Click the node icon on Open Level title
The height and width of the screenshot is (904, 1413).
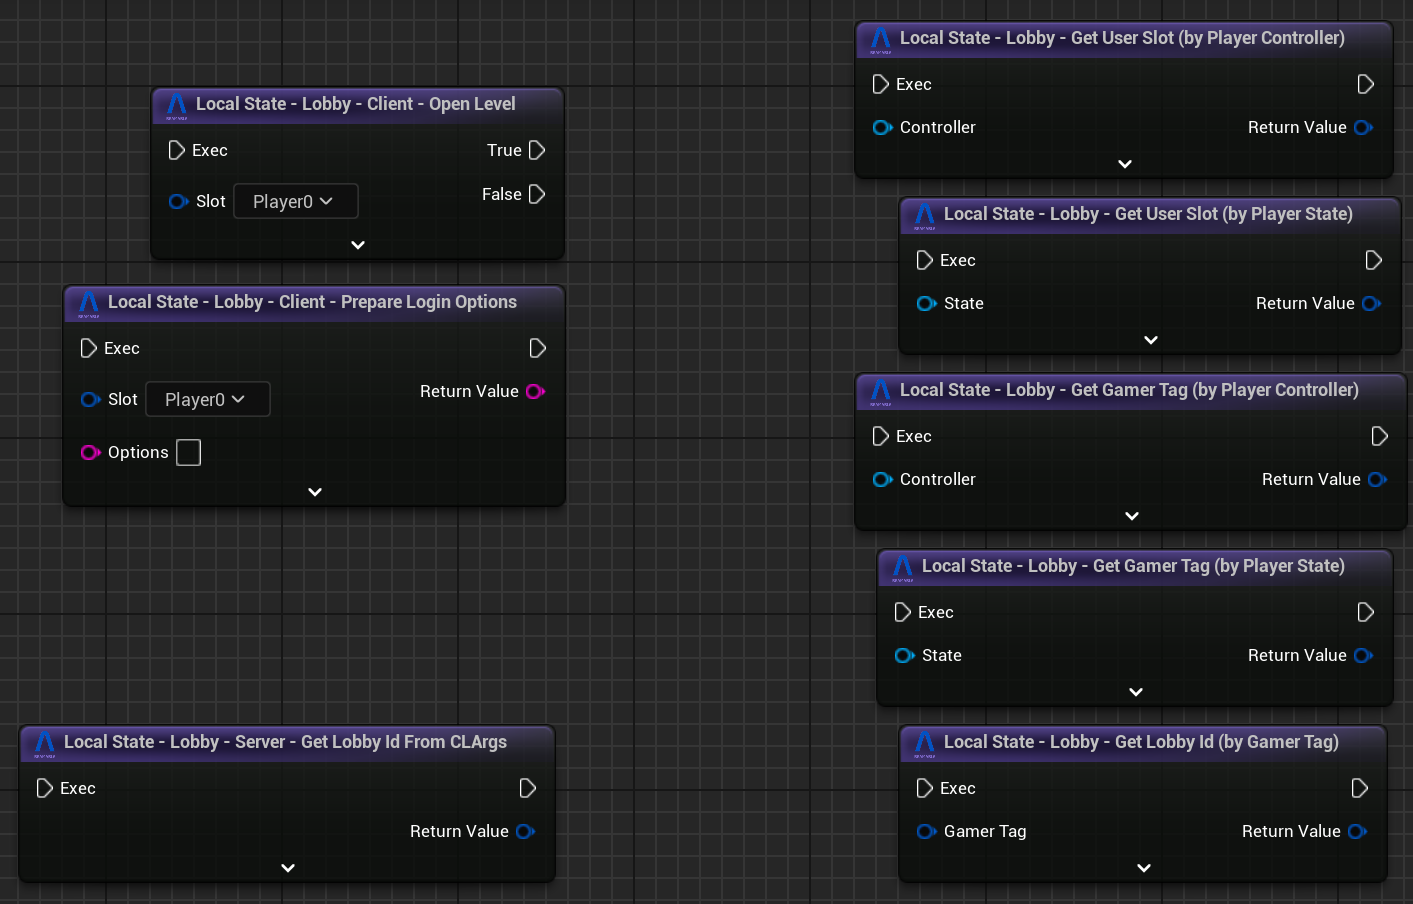177,105
